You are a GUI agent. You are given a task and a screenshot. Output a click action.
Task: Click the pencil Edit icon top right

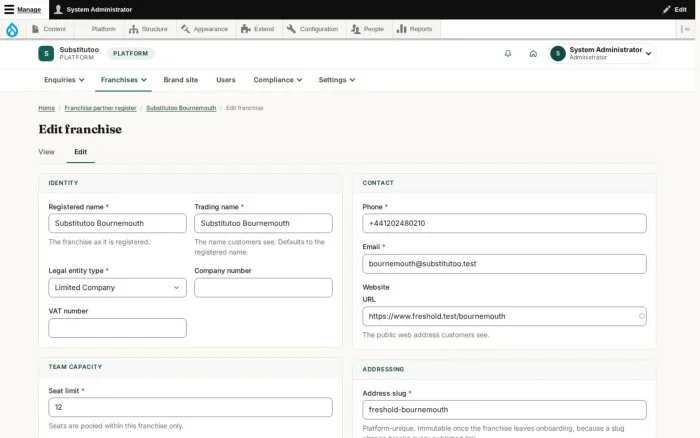tap(666, 9)
